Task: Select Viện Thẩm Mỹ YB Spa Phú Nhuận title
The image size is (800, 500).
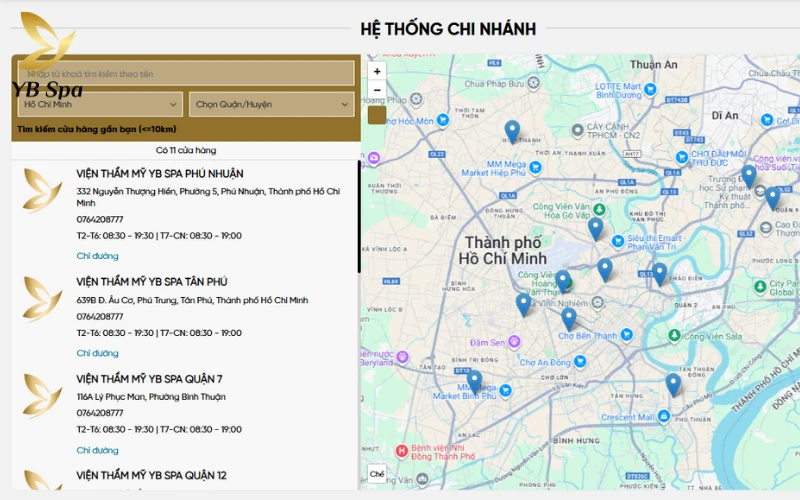Action: pyautogui.click(x=160, y=174)
